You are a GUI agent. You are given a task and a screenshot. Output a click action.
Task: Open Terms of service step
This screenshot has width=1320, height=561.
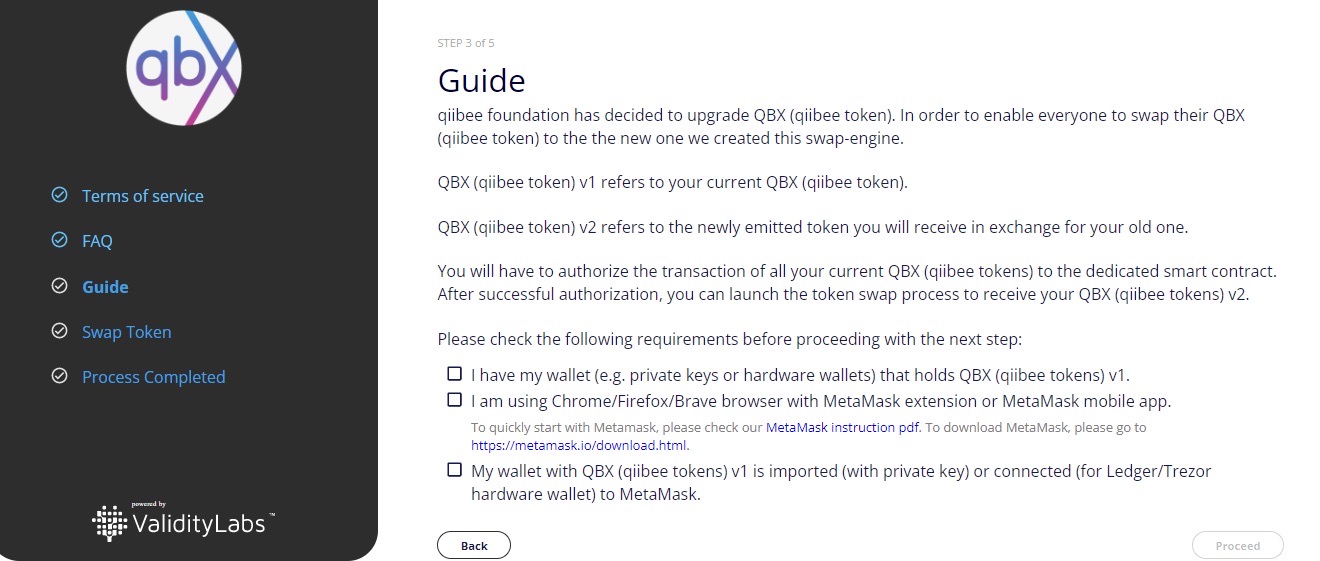coord(143,196)
